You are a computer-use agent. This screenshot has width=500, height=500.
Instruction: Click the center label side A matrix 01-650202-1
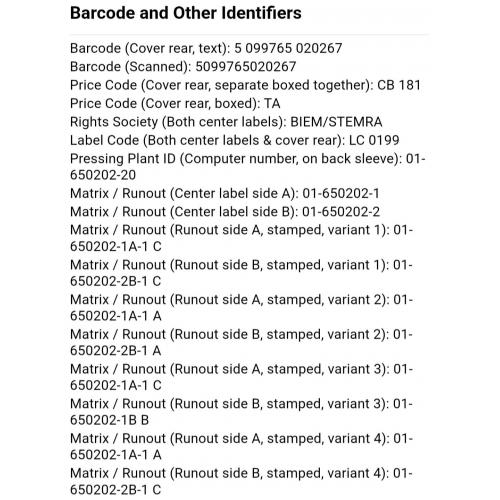341,193
